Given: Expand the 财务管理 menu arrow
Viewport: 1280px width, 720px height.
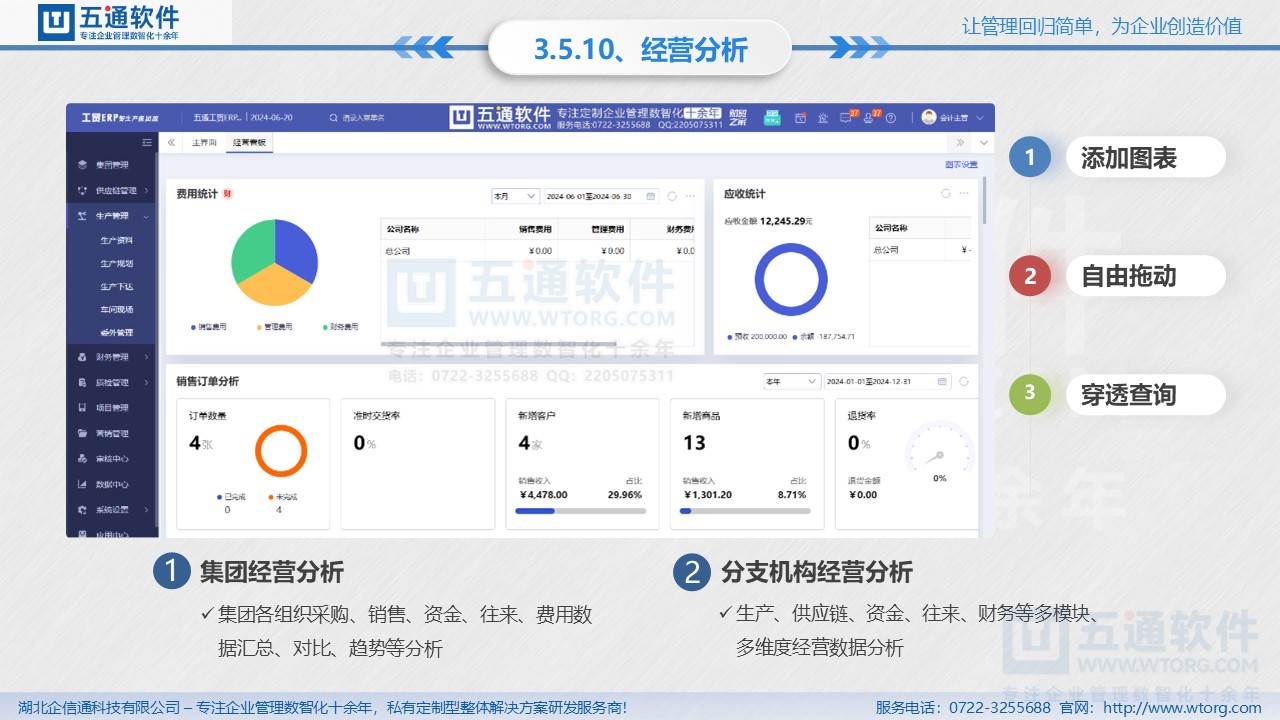Looking at the screenshot, I should pyautogui.click(x=146, y=357).
